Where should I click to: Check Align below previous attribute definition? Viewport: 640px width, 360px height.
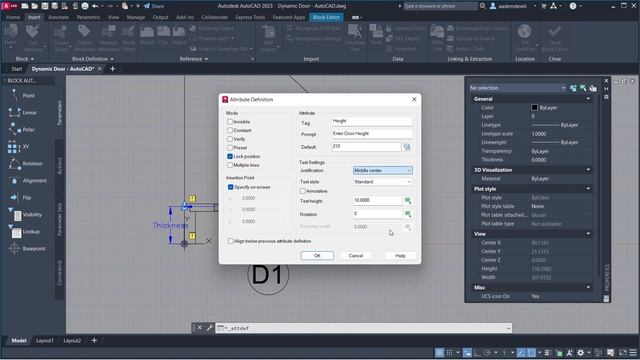point(231,241)
